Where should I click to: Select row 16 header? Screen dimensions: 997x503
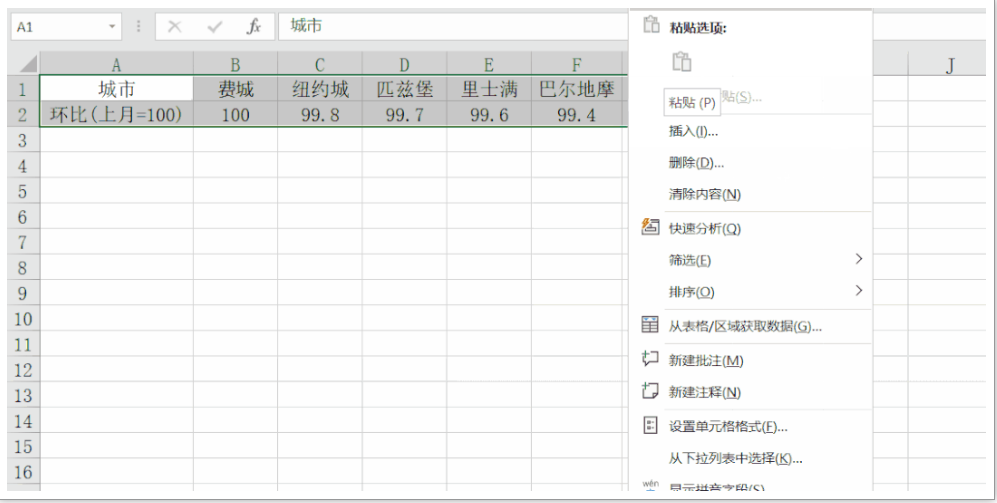23,472
